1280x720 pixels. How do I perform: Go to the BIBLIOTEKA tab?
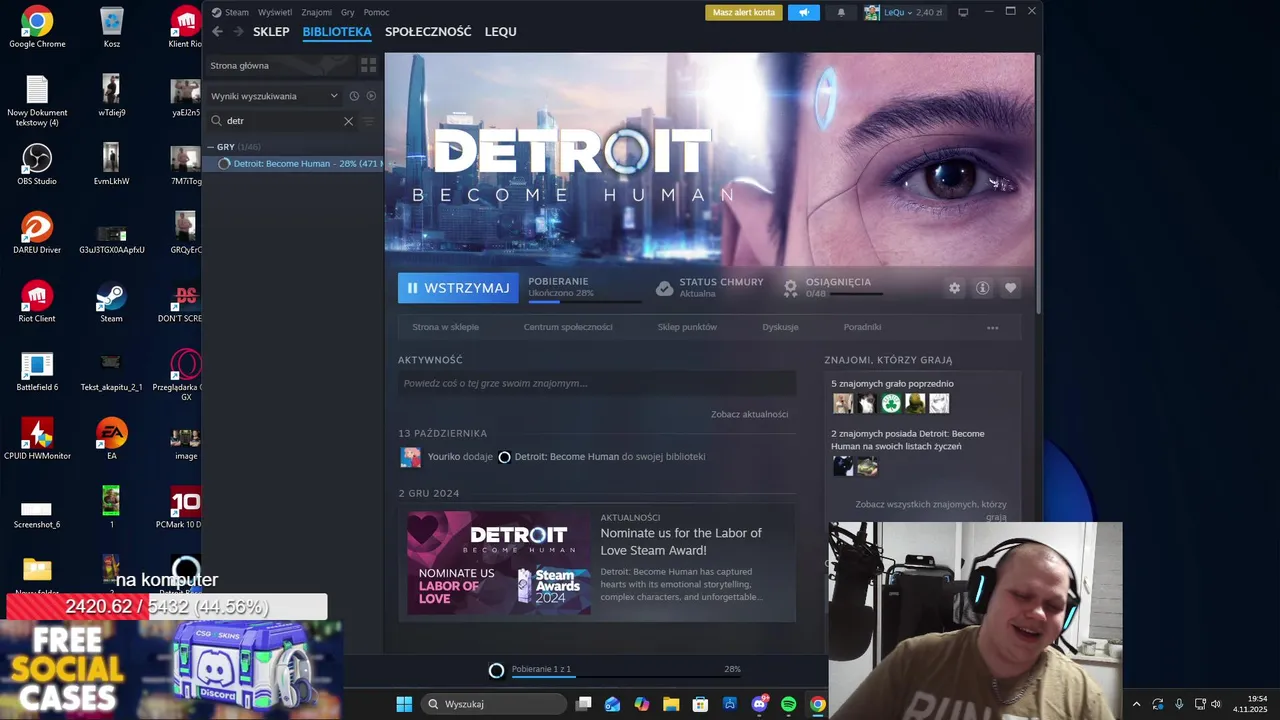point(337,32)
